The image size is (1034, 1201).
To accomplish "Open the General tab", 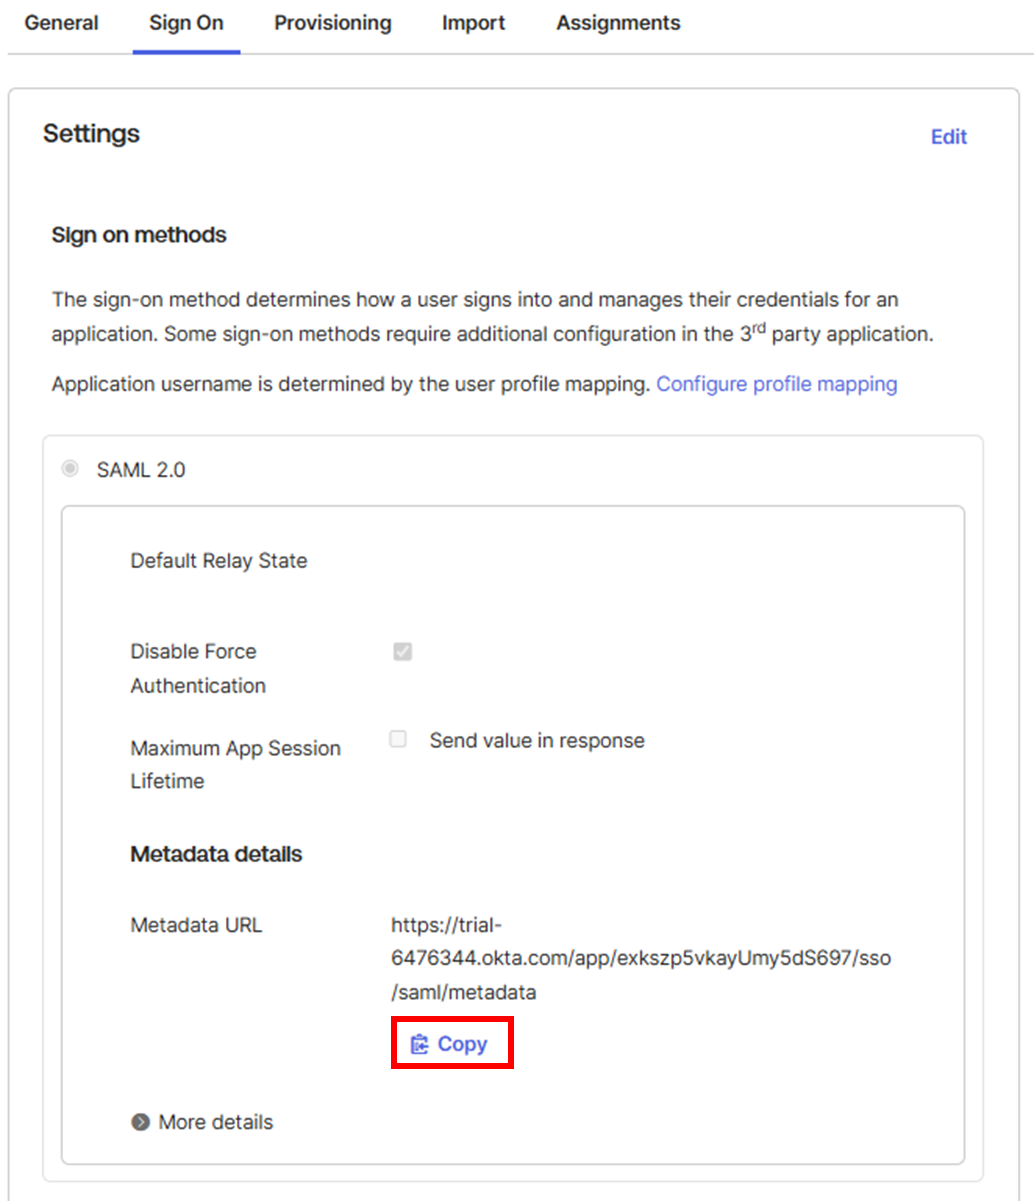I will tap(62, 23).
